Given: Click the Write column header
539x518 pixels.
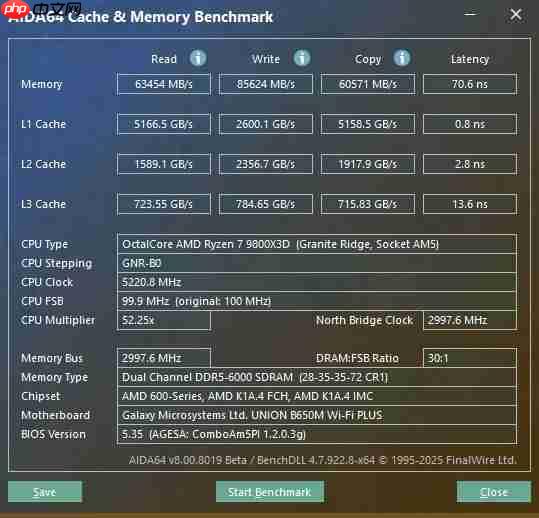Looking at the screenshot, I should tap(266, 59).
